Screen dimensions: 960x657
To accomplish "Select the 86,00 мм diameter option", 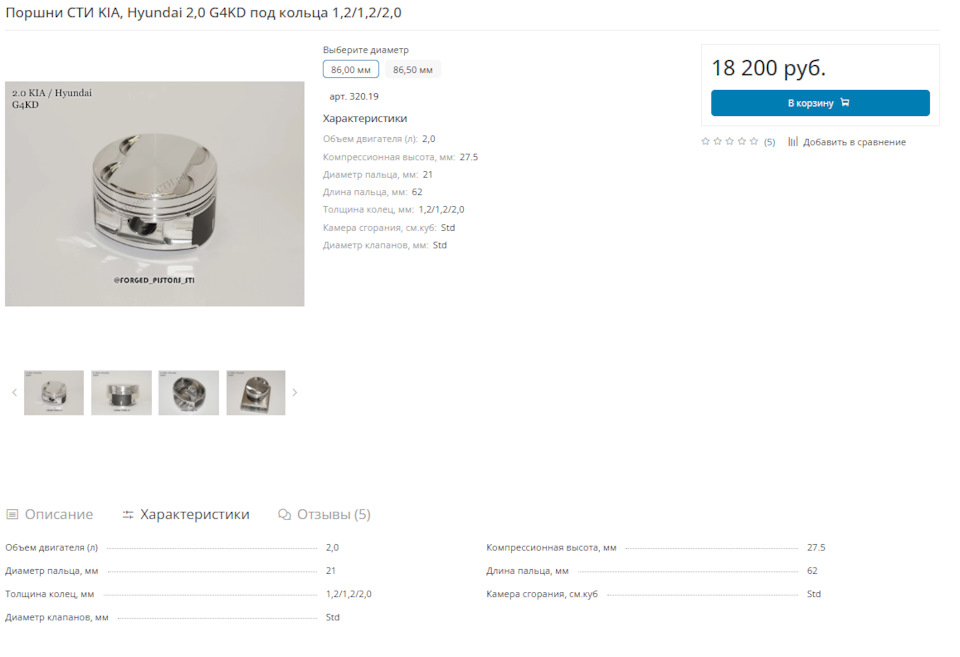I will 351,69.
